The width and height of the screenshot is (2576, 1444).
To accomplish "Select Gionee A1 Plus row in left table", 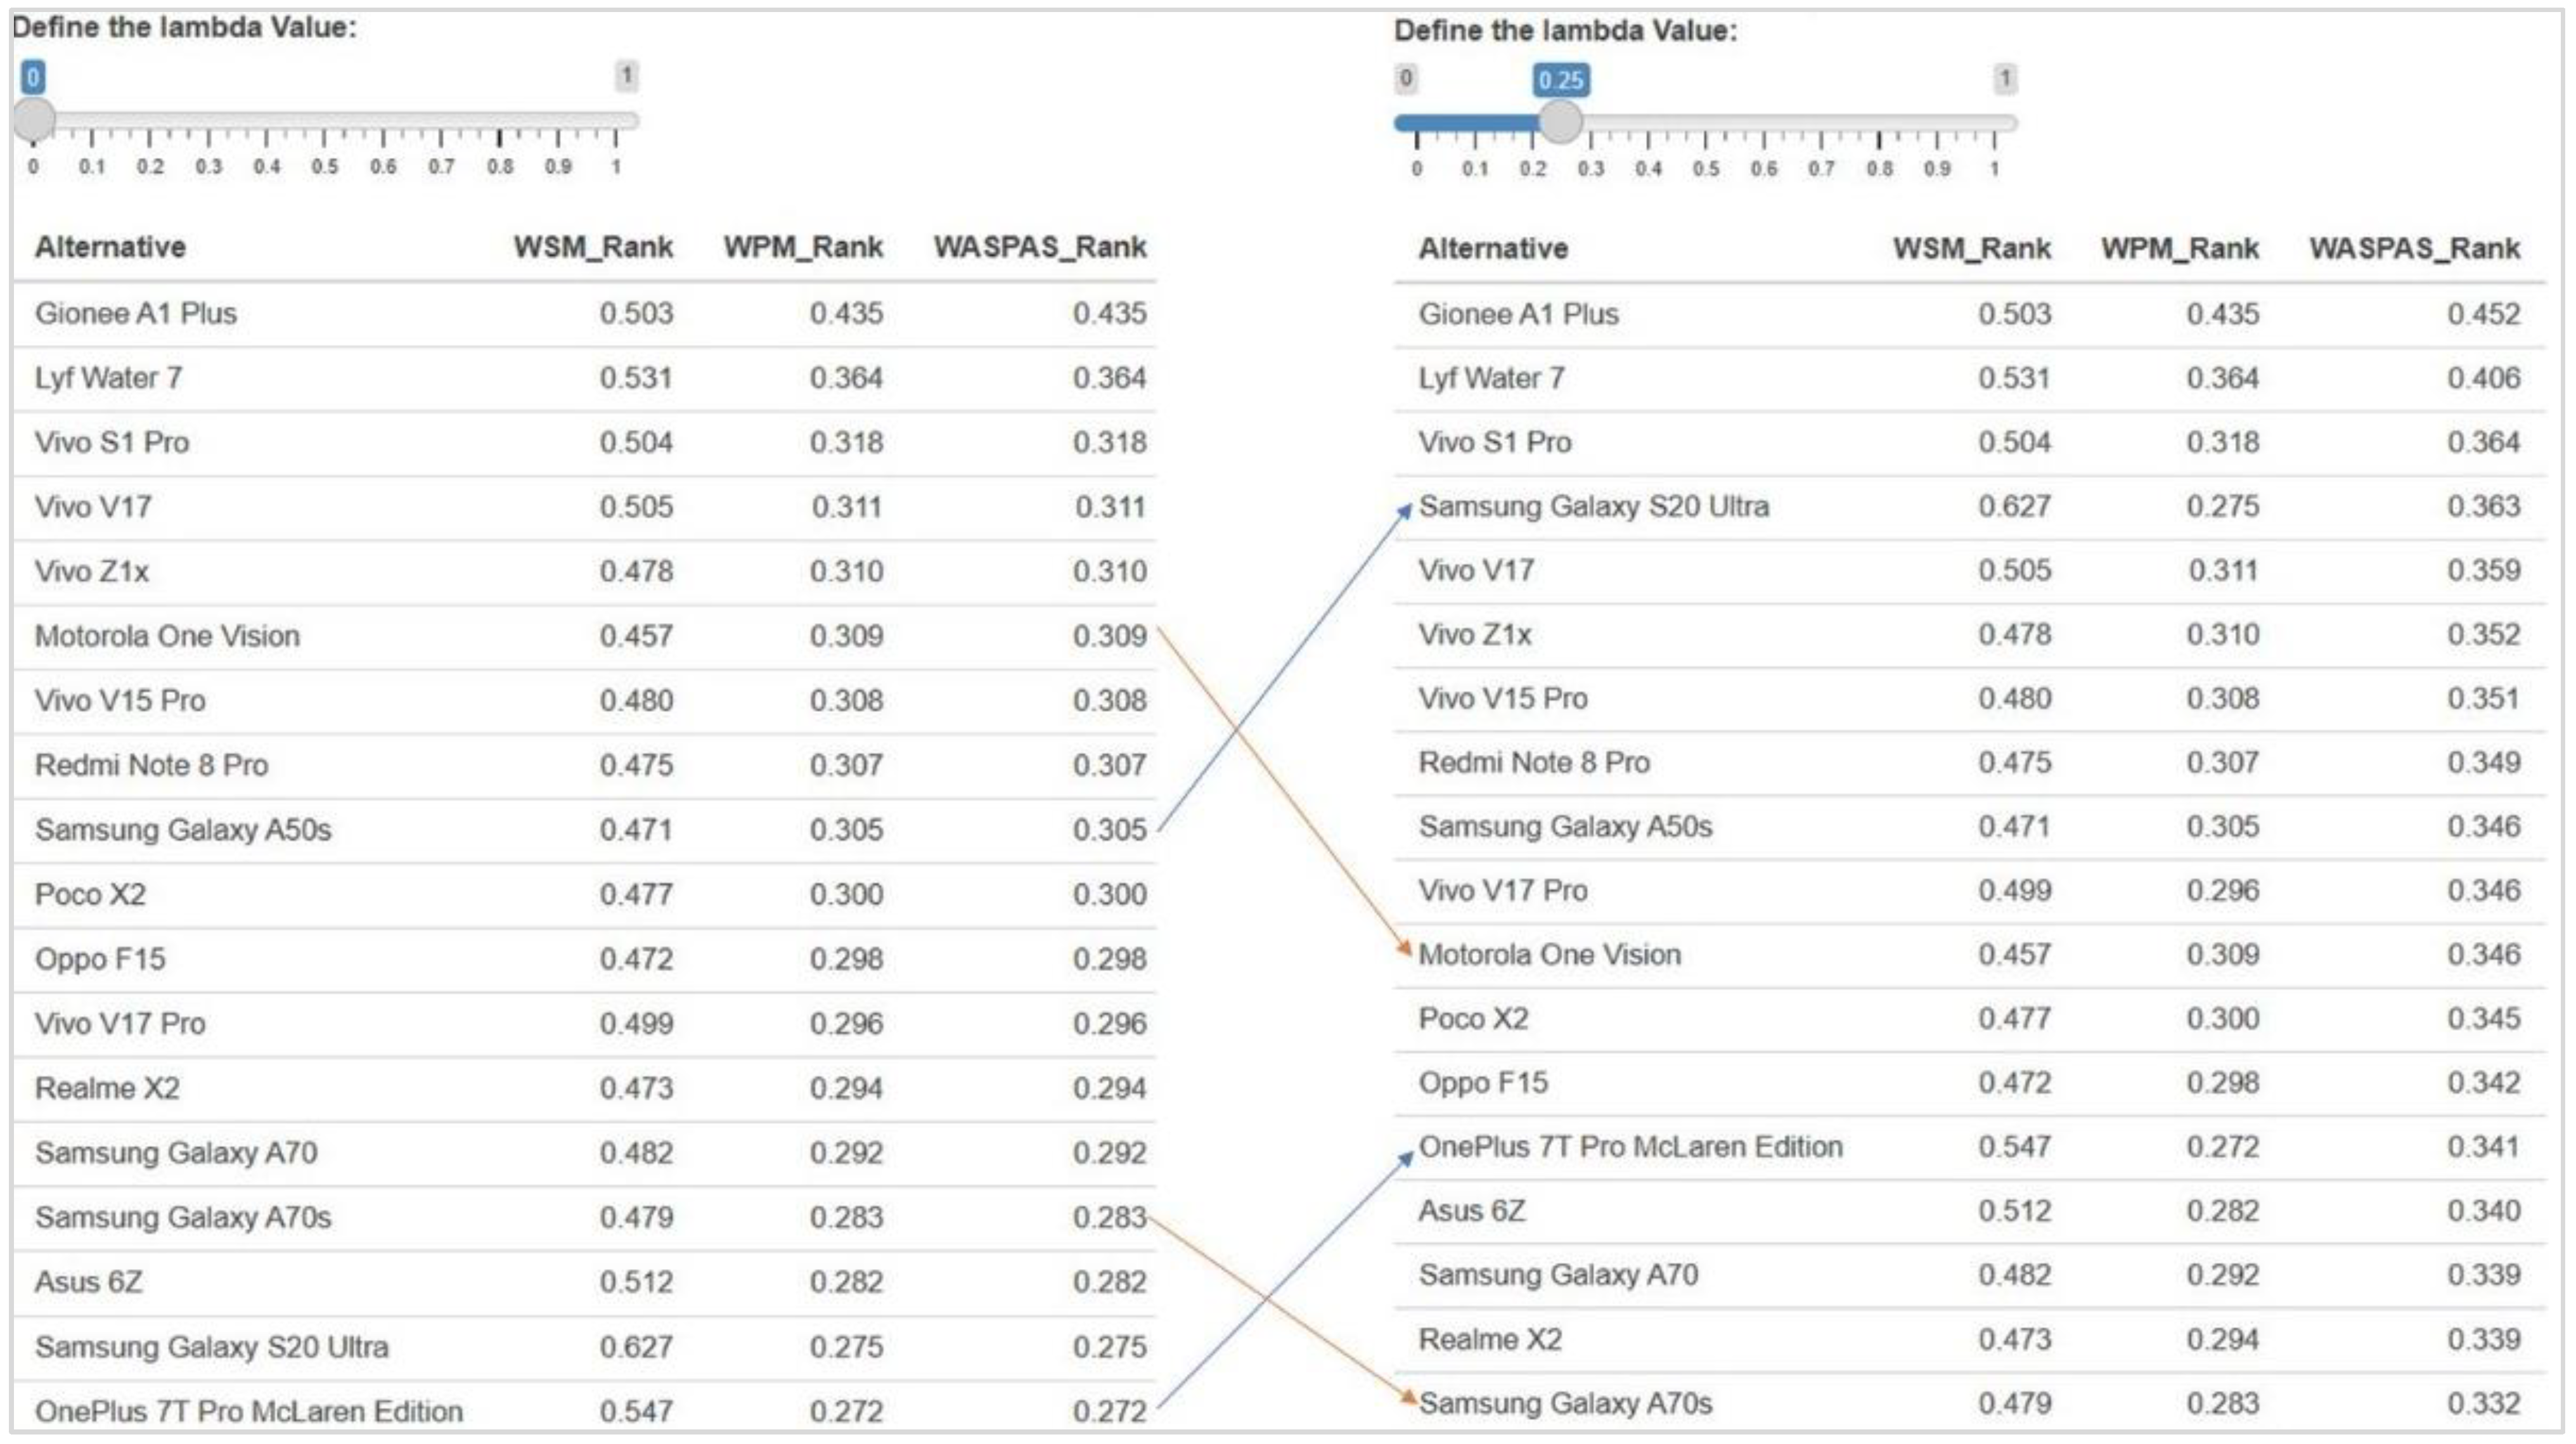I will (x=136, y=314).
